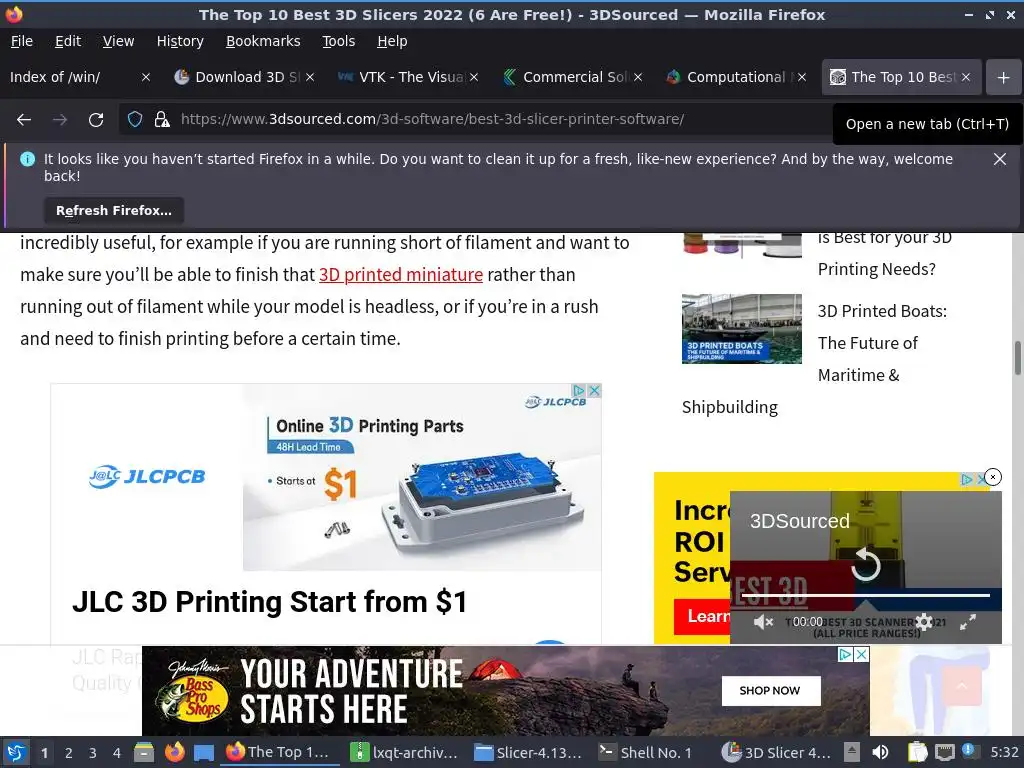Open the View menu
The height and width of the screenshot is (768, 1024).
[118, 41]
